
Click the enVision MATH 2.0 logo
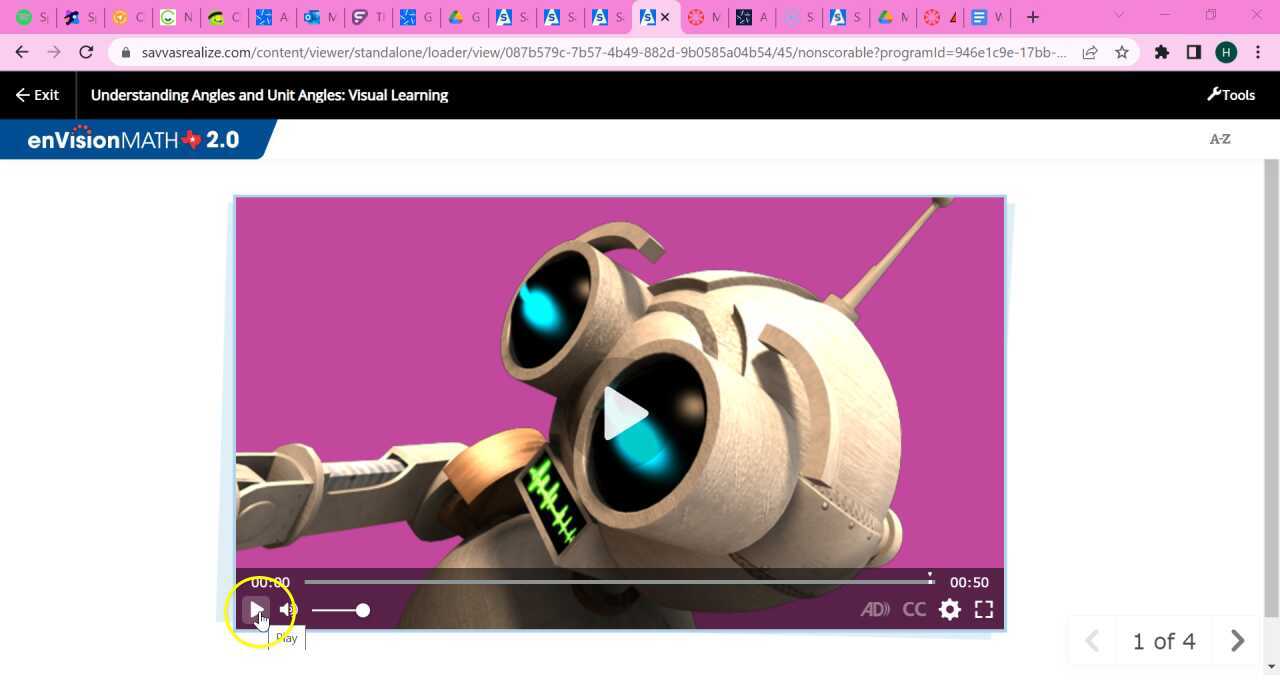[x=133, y=139]
